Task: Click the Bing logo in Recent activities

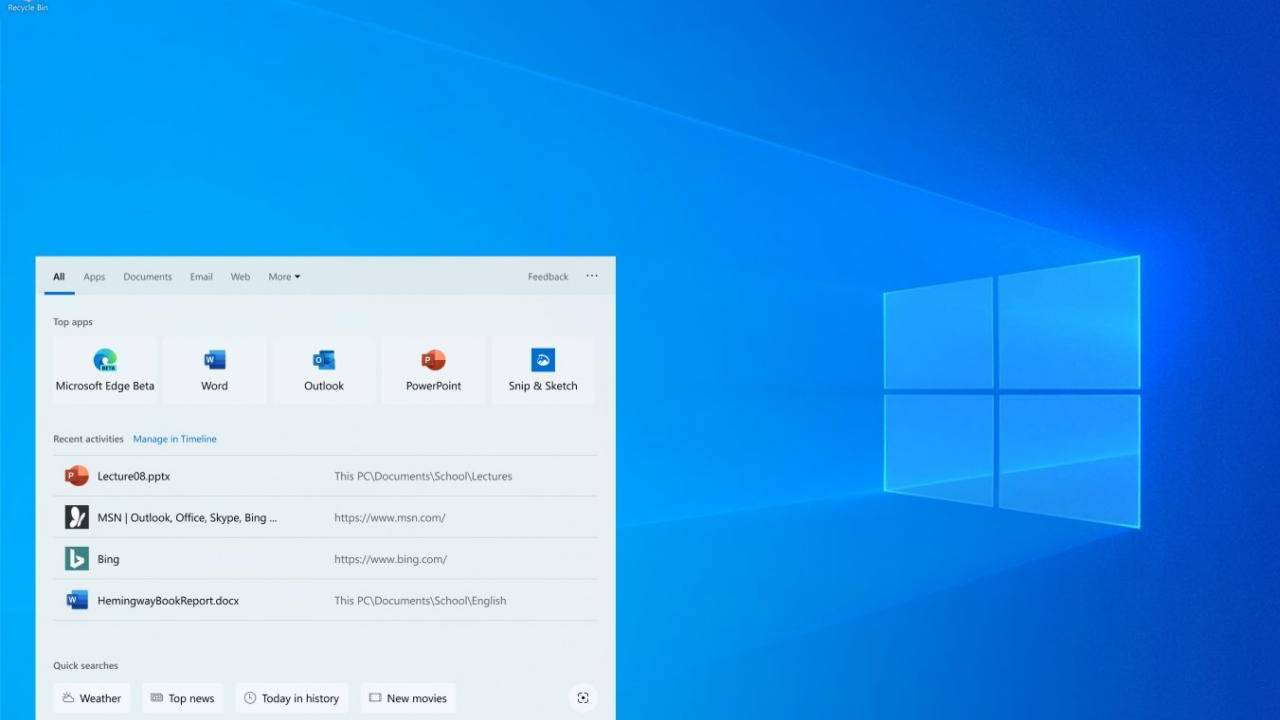Action: coord(77,558)
